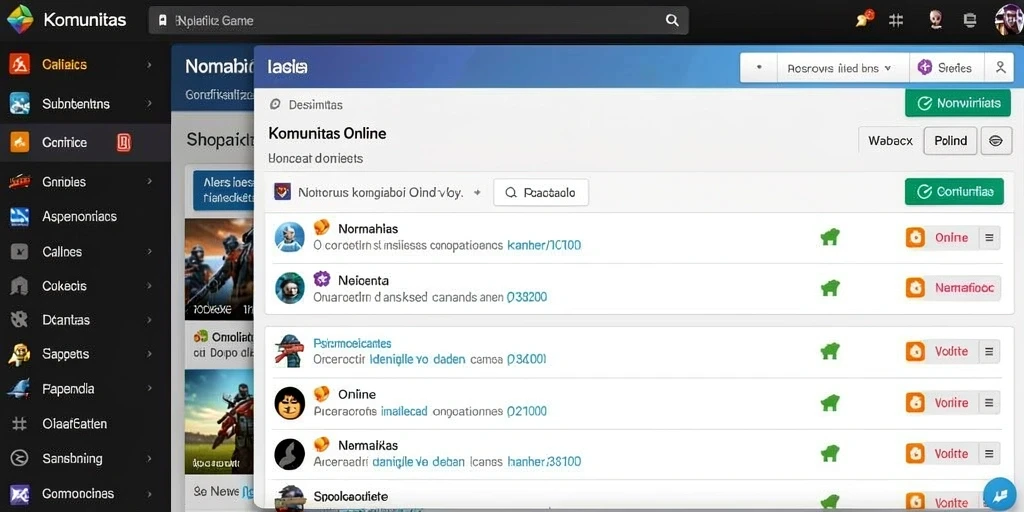Image resolution: width=1024 pixels, height=512 pixels.
Task: Click the Wabacx button
Action: [890, 141]
